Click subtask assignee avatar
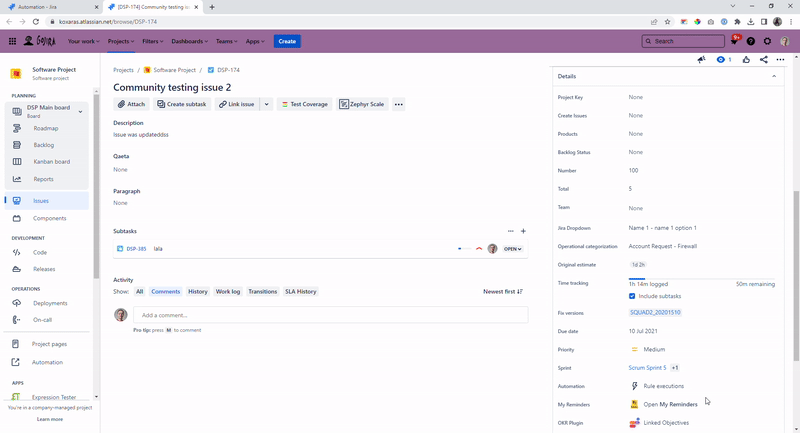 (492, 249)
